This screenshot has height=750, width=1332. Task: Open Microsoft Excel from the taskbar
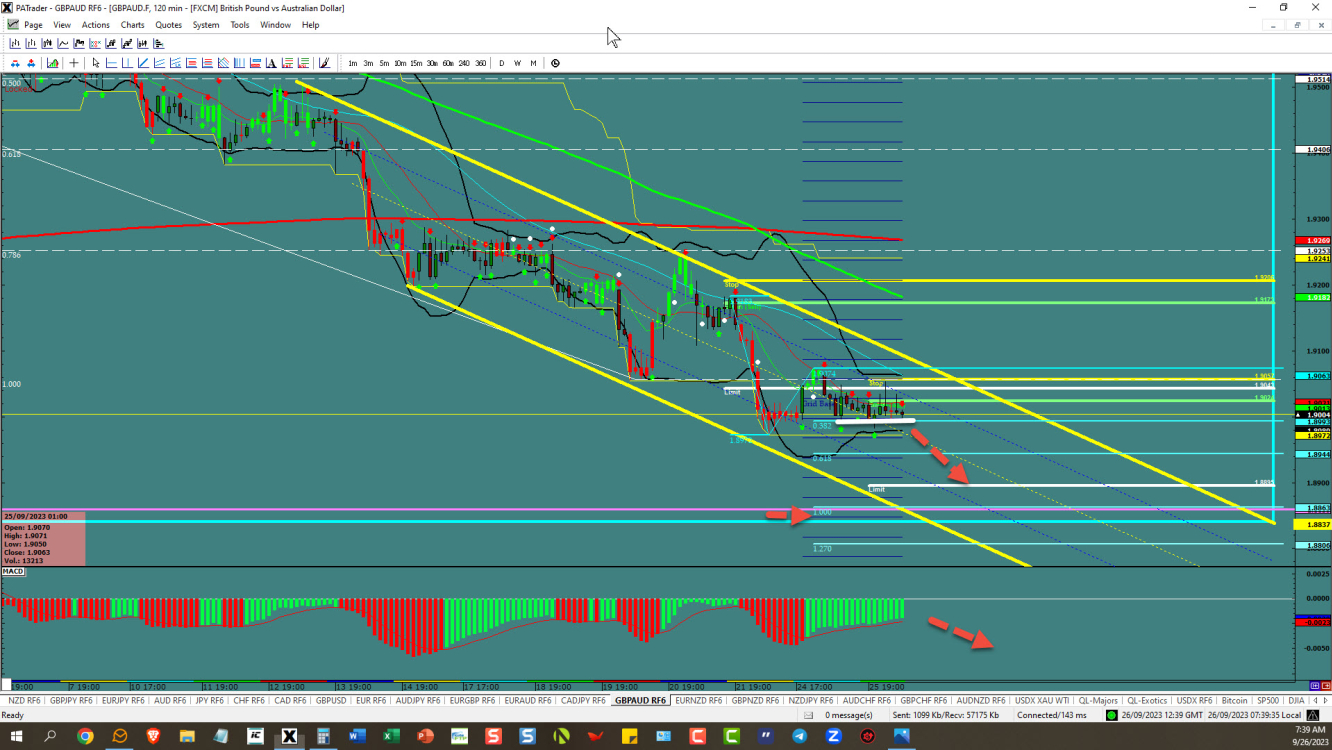click(391, 736)
